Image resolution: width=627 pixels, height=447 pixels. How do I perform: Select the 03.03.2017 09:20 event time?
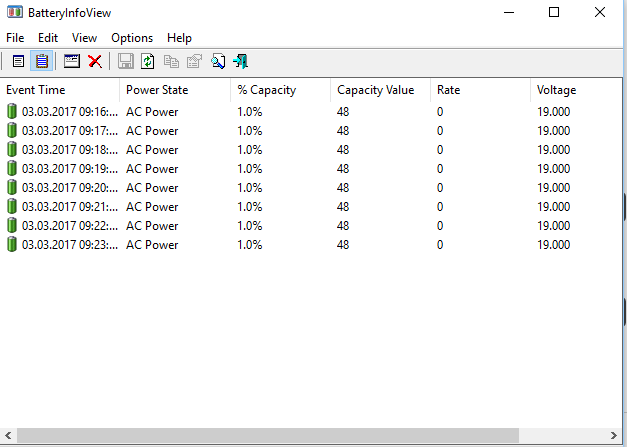(70, 188)
